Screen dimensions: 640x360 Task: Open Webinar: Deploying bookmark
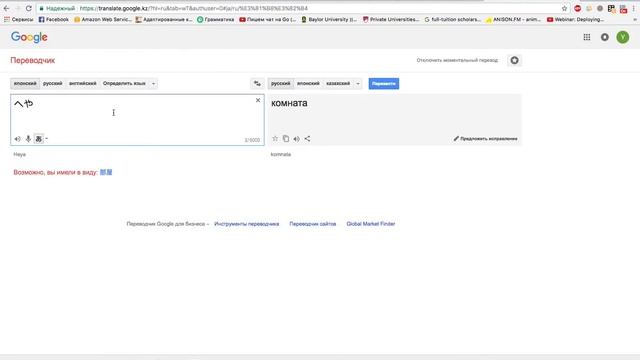click(576, 19)
